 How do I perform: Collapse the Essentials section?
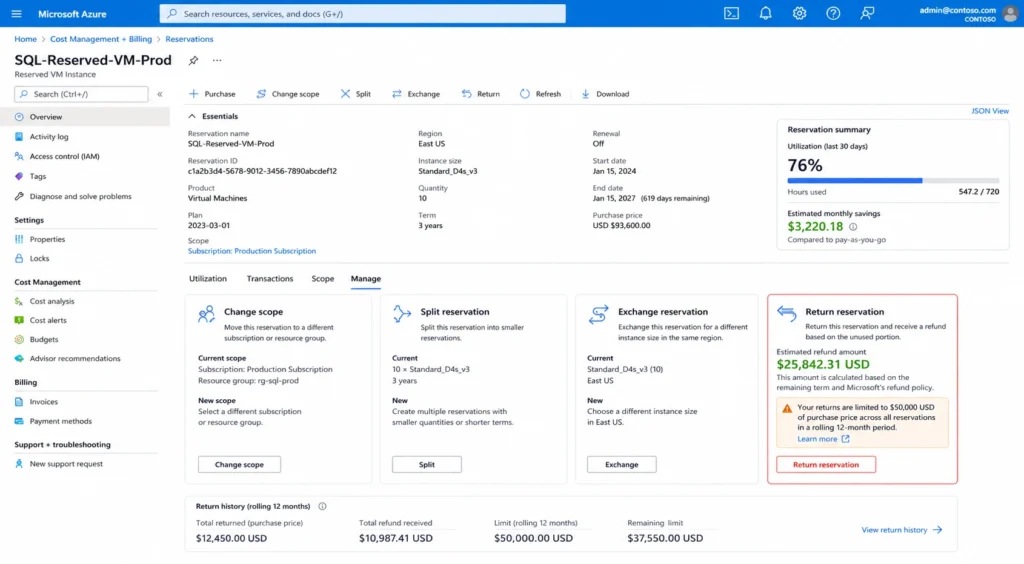click(x=192, y=116)
